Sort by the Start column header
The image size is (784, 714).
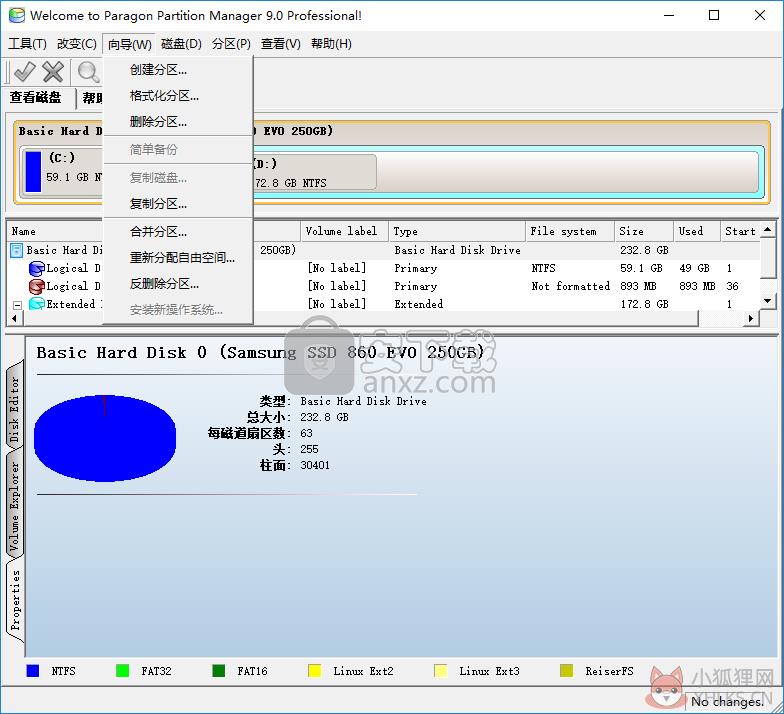click(740, 231)
